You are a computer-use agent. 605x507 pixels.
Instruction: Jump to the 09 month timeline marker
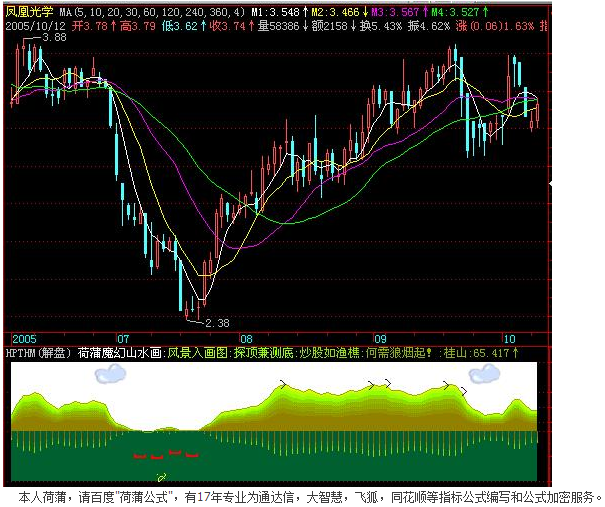(x=379, y=338)
